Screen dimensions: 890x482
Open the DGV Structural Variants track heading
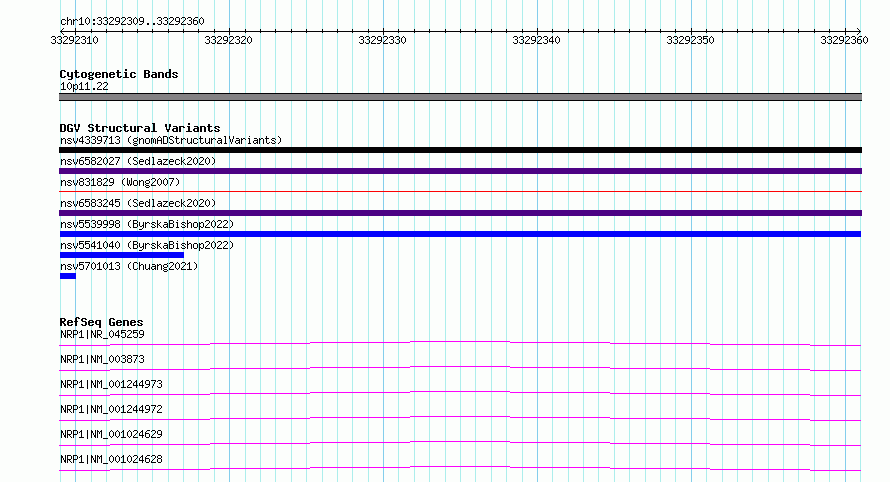coord(140,128)
